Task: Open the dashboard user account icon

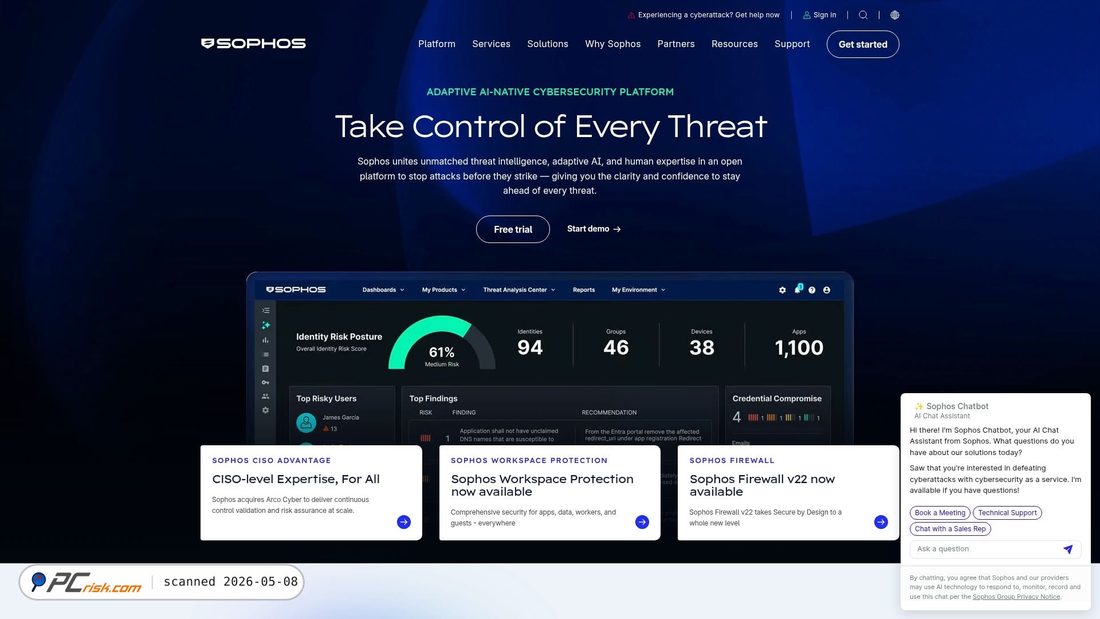Action: coord(826,290)
